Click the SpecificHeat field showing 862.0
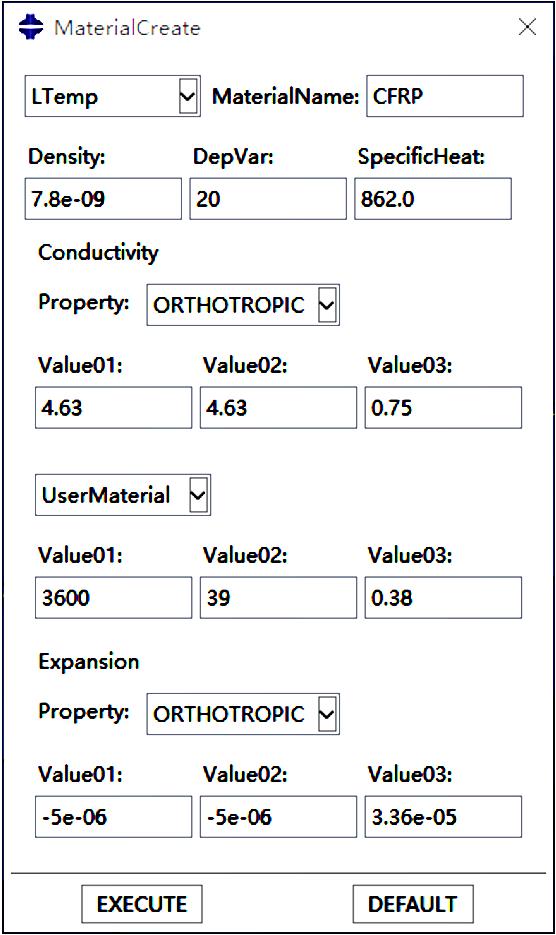Image resolution: width=556 pixels, height=935 pixels. 433,199
